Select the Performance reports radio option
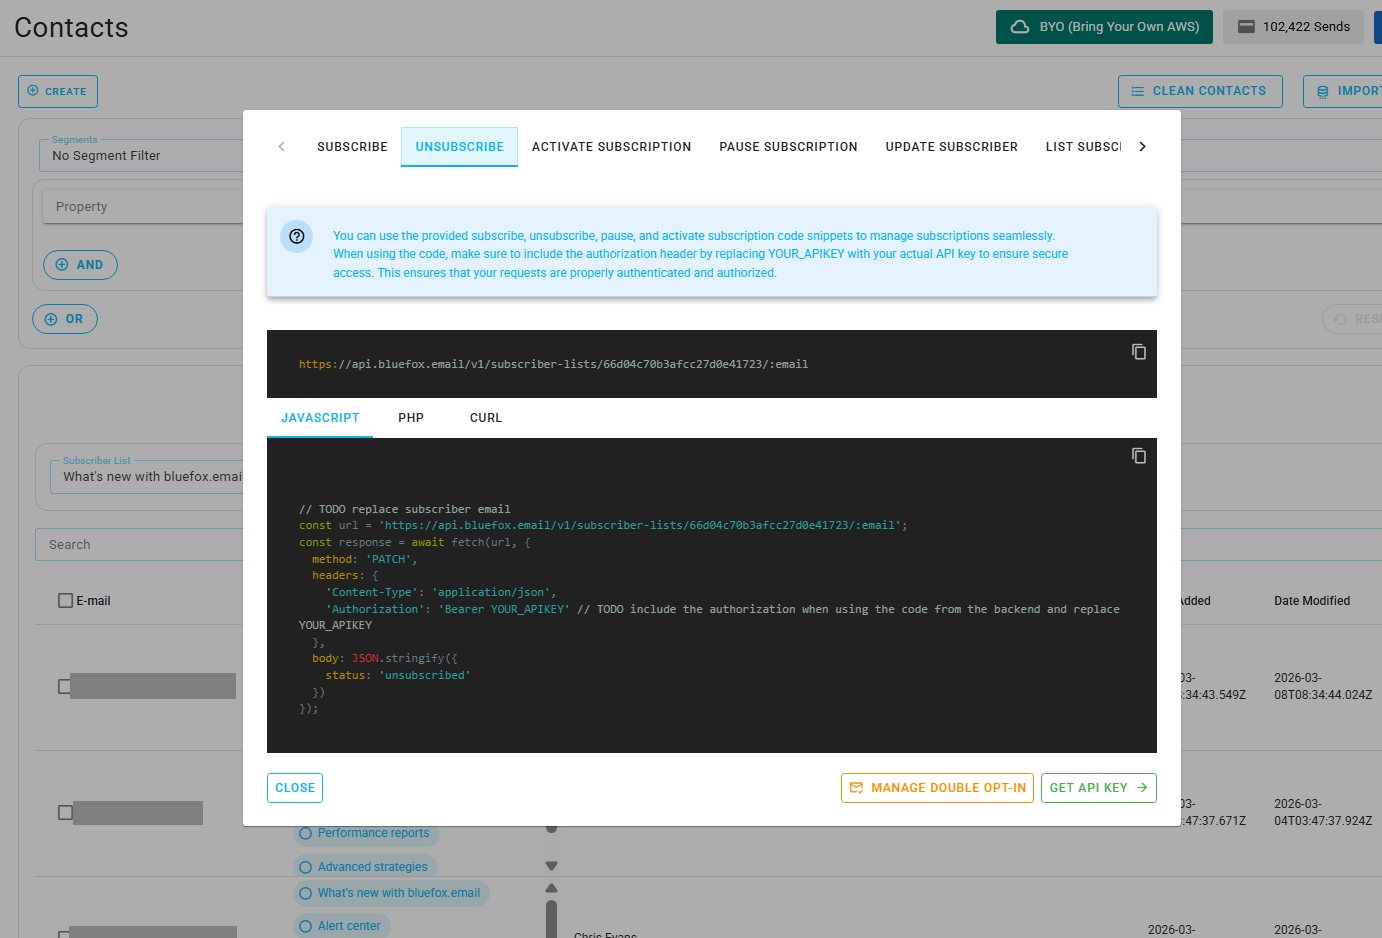 305,833
